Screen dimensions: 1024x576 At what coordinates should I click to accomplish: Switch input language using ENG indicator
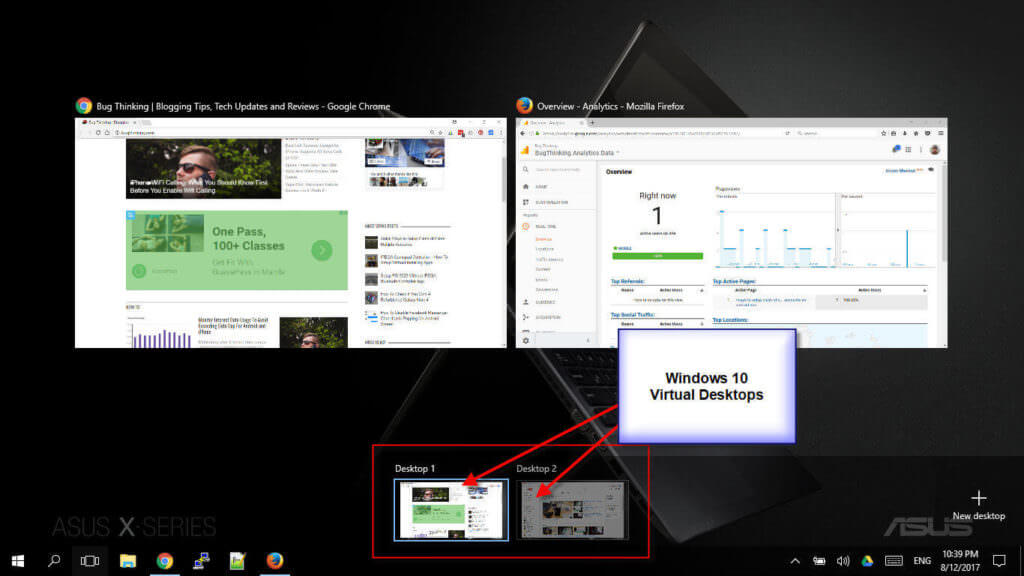click(922, 561)
